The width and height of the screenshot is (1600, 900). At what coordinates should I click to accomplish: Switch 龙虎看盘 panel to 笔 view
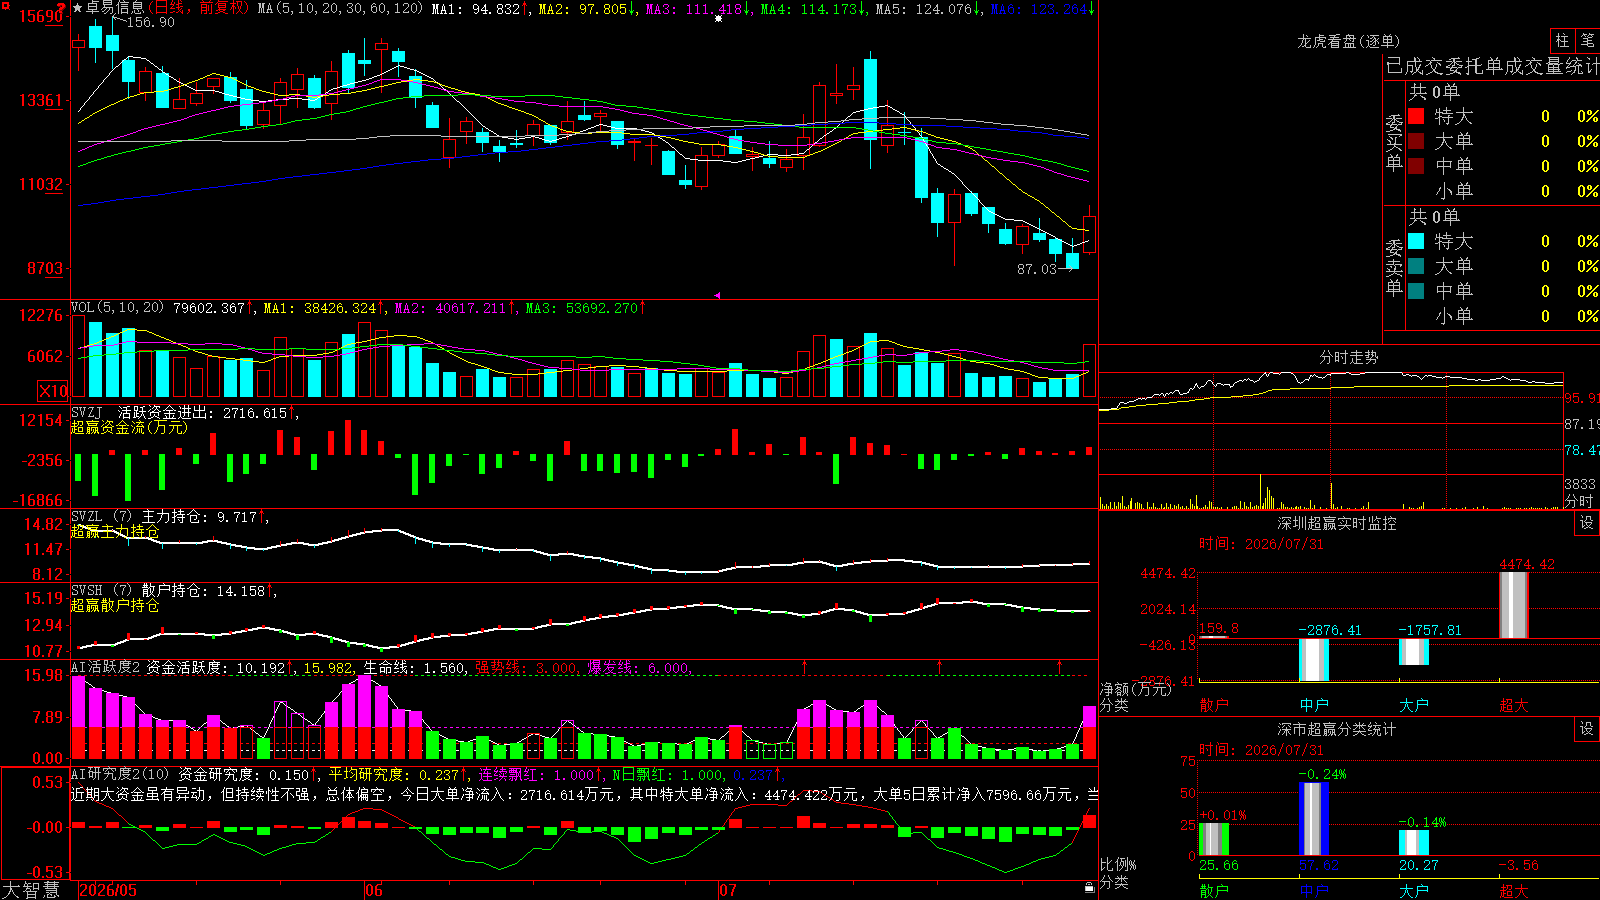click(1587, 41)
